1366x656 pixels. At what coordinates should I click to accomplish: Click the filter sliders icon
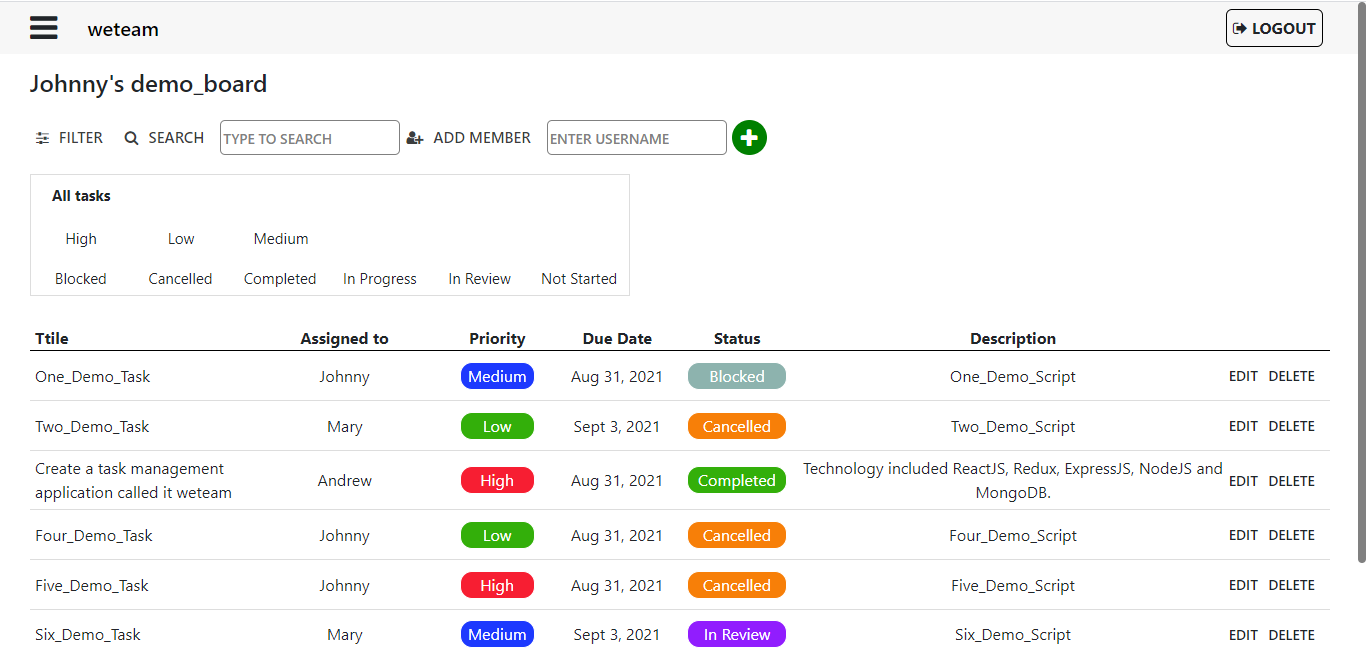tap(42, 138)
